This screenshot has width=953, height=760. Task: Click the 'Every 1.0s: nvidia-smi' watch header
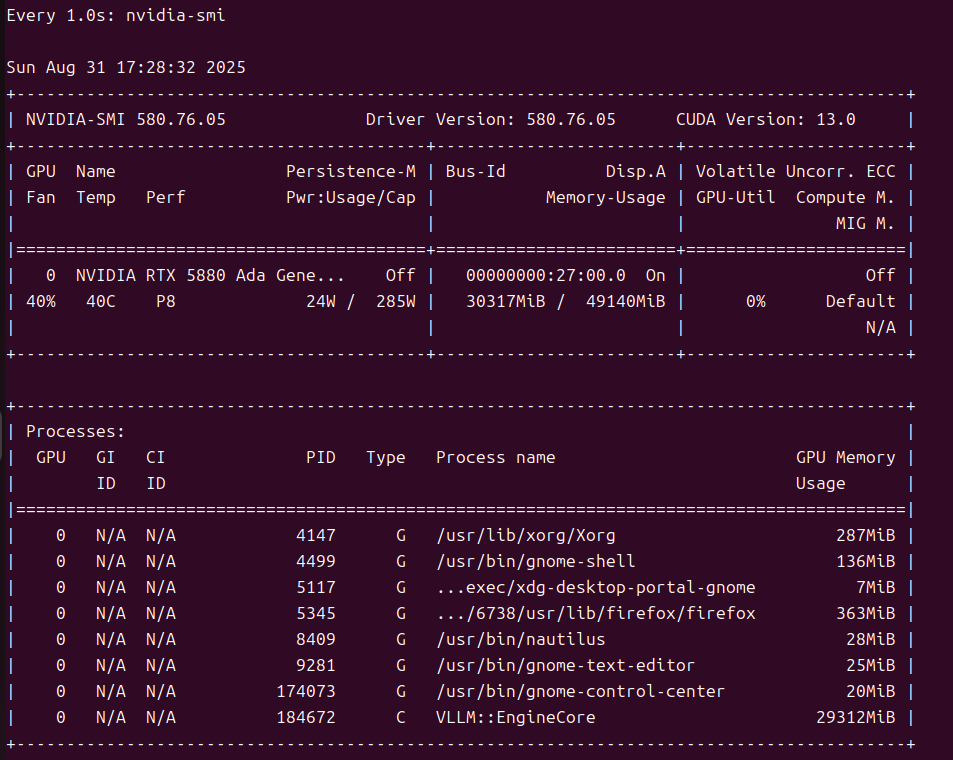tap(115, 15)
